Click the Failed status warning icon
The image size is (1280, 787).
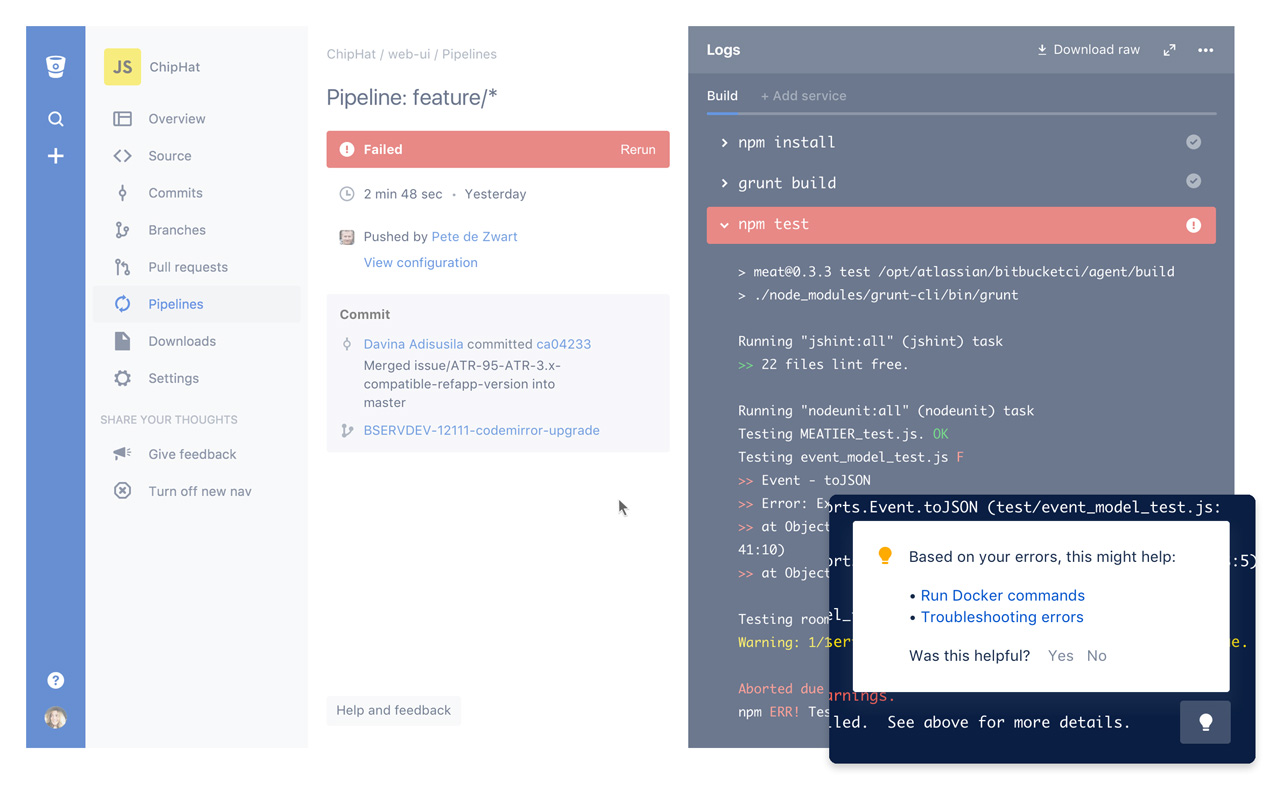tap(347, 149)
